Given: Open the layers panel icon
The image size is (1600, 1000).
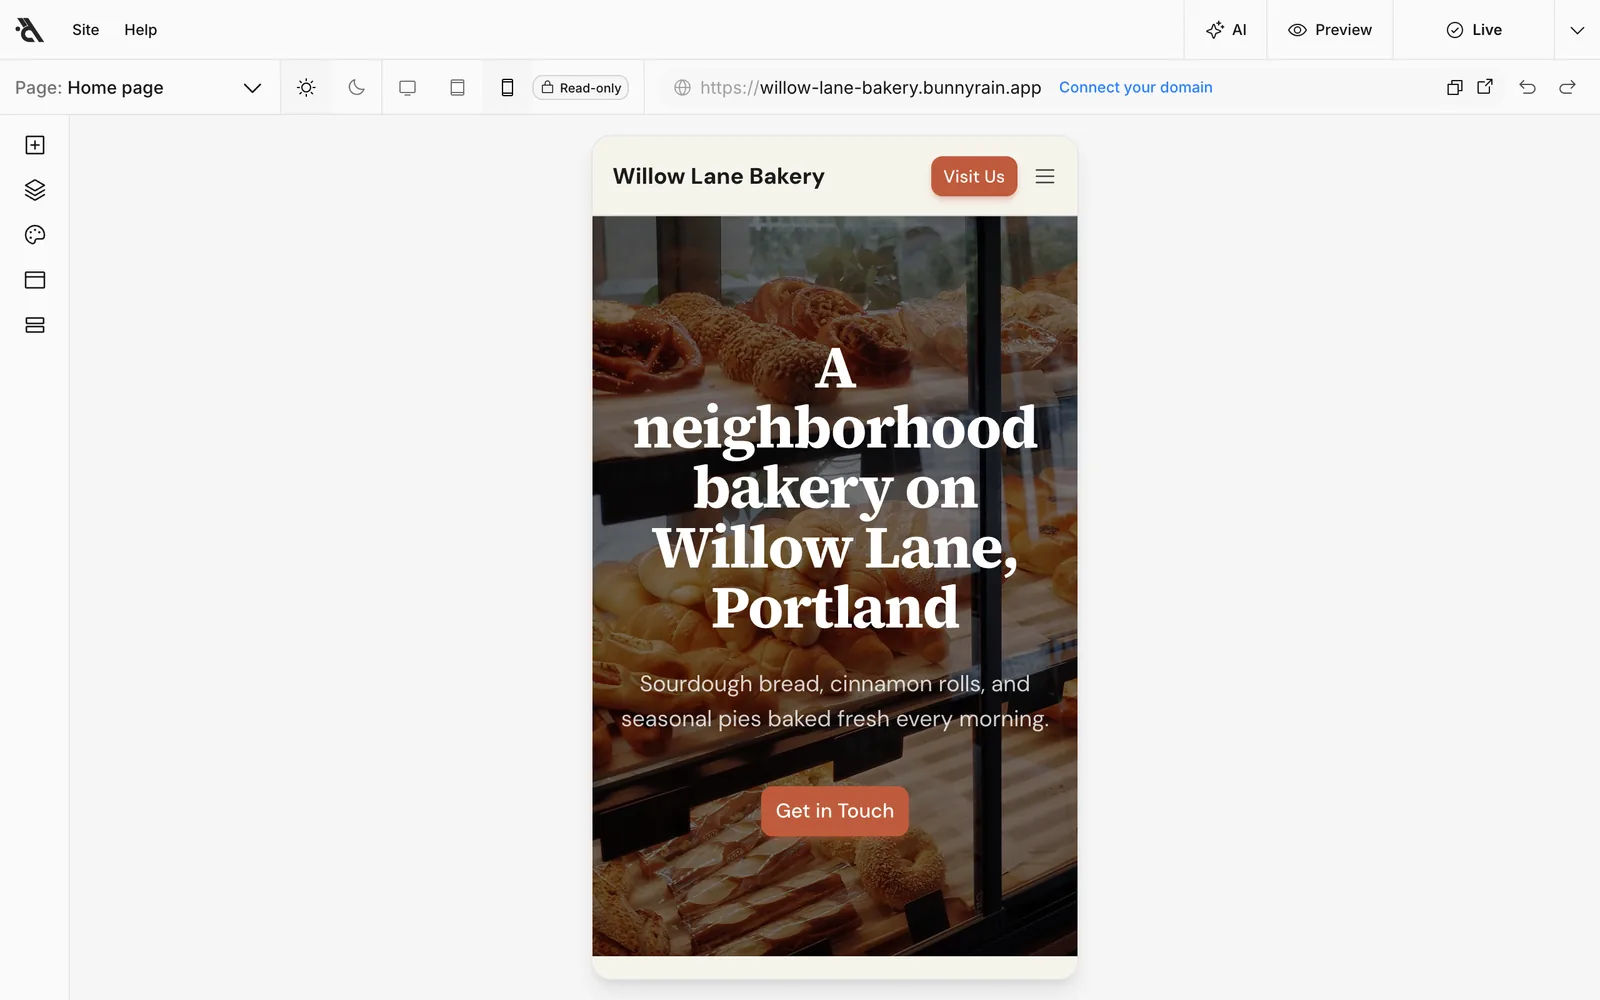Looking at the screenshot, I should 35,190.
